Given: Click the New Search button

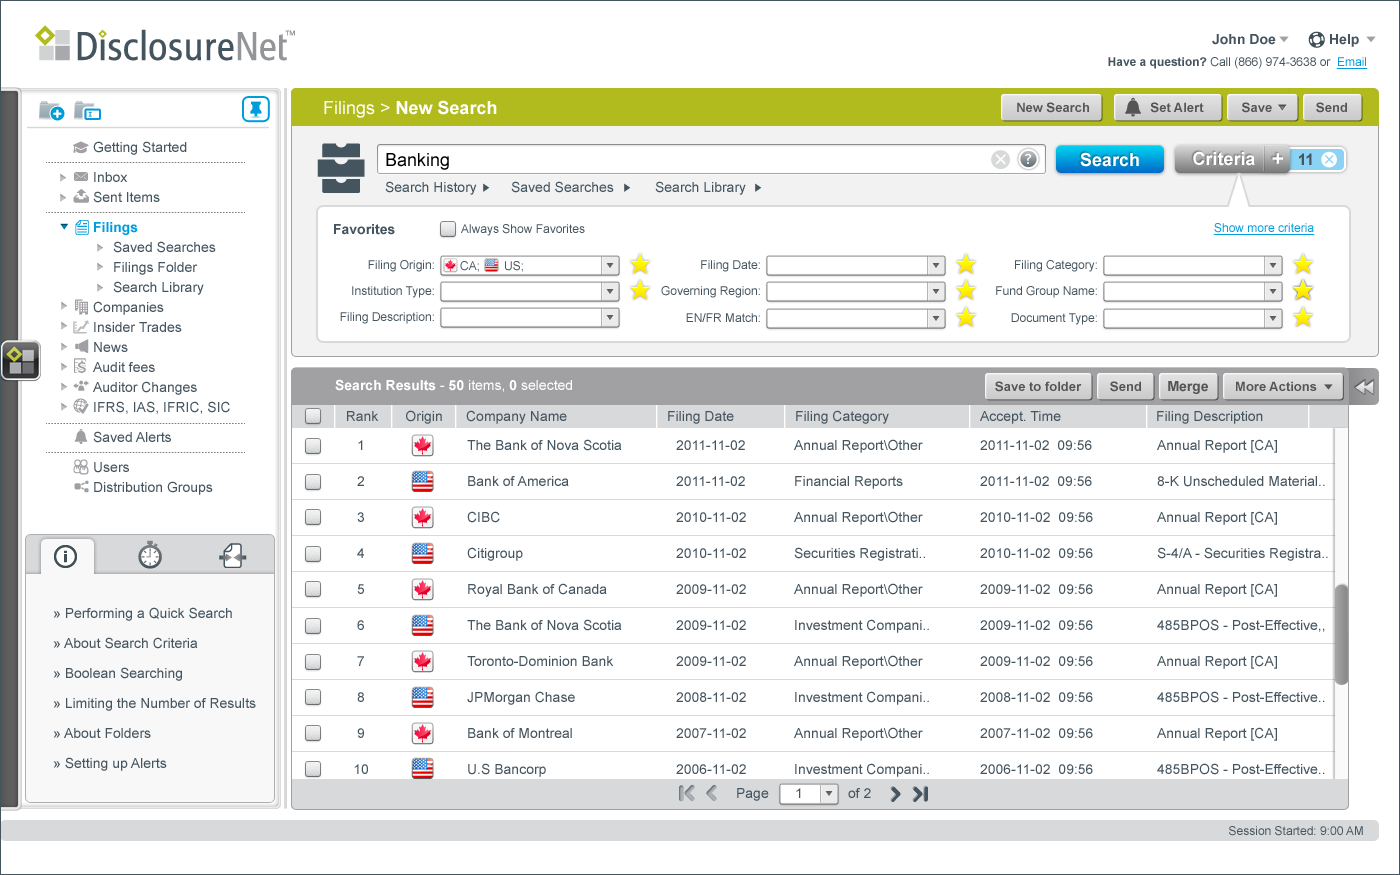Looking at the screenshot, I should (1052, 108).
